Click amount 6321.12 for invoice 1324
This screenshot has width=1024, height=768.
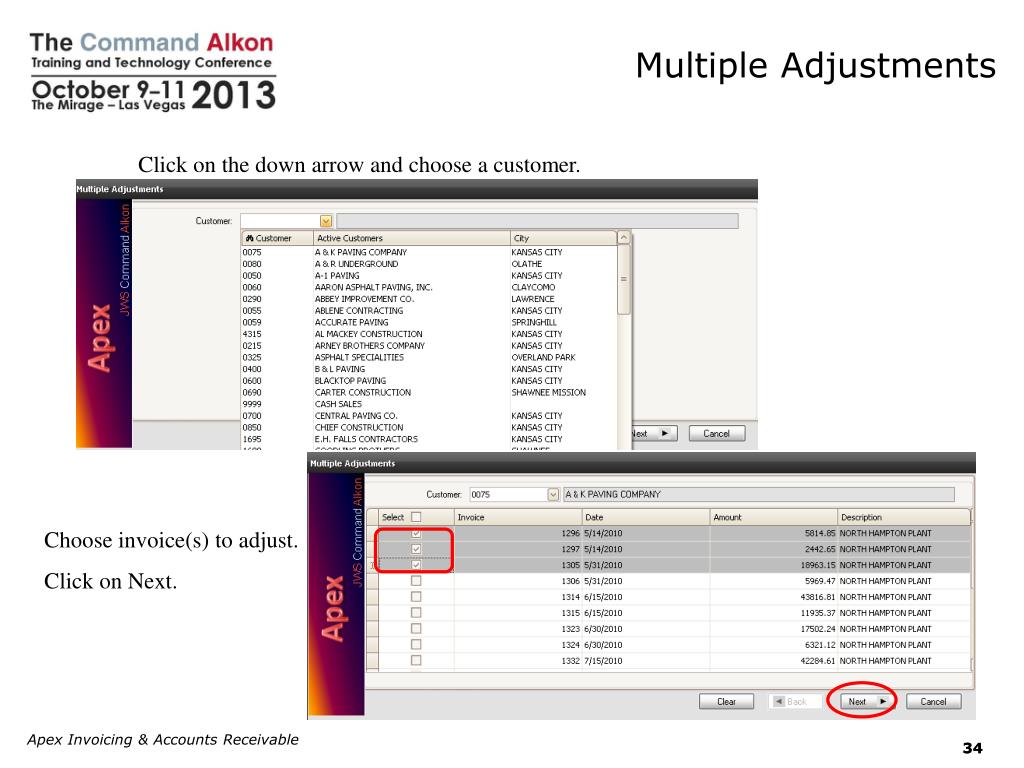820,645
